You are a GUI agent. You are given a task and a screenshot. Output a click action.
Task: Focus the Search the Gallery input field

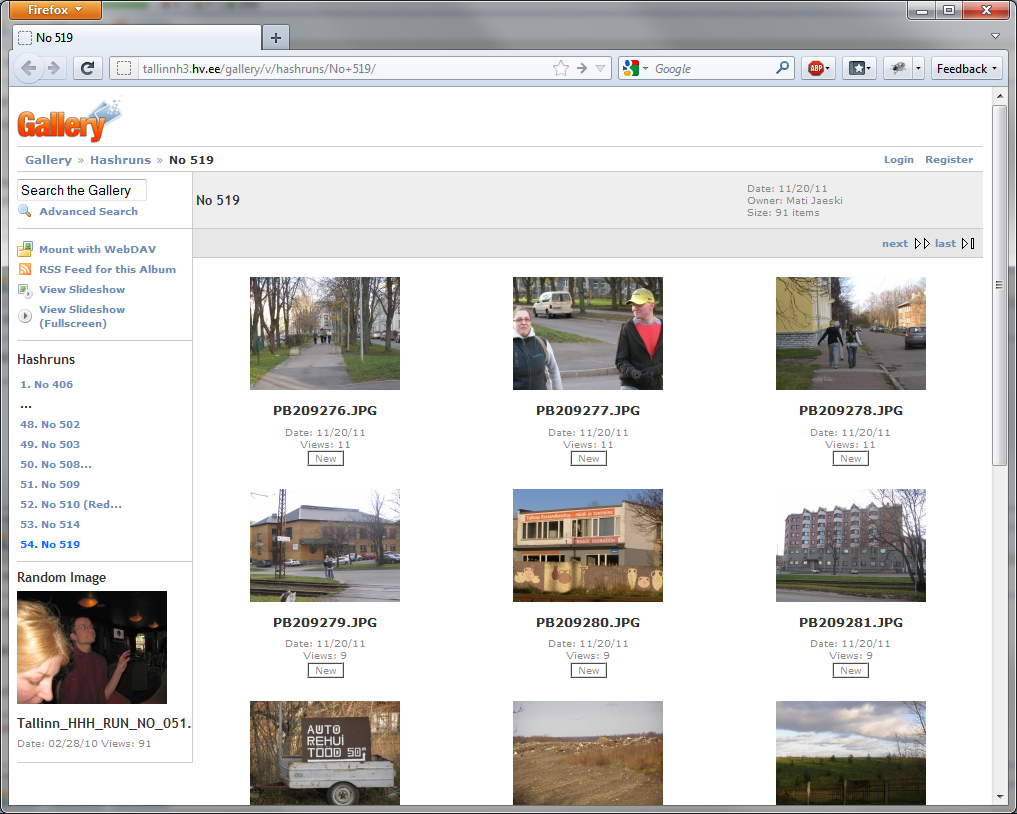(82, 190)
